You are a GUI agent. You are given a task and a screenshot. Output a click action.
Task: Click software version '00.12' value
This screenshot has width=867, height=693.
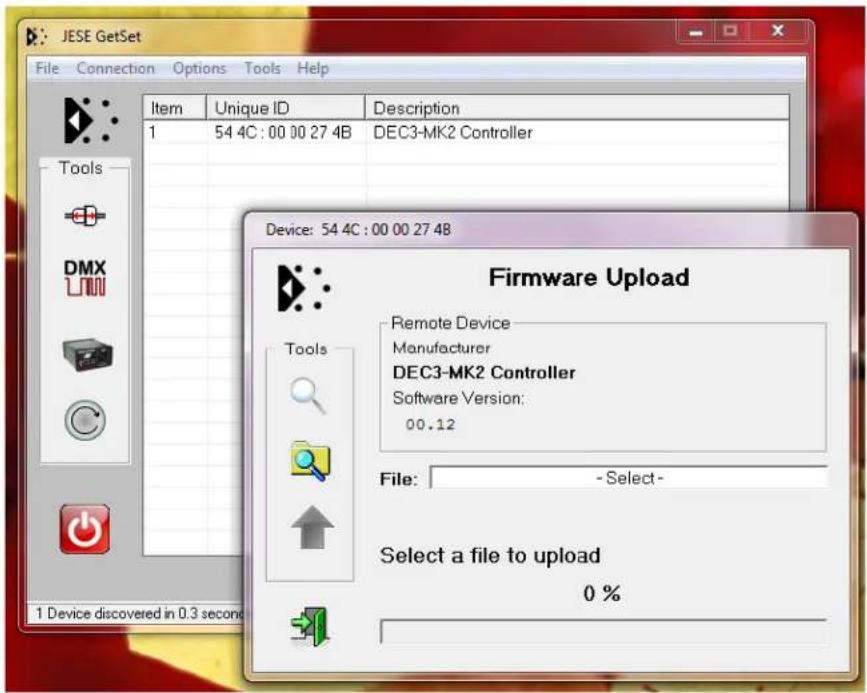coord(430,425)
